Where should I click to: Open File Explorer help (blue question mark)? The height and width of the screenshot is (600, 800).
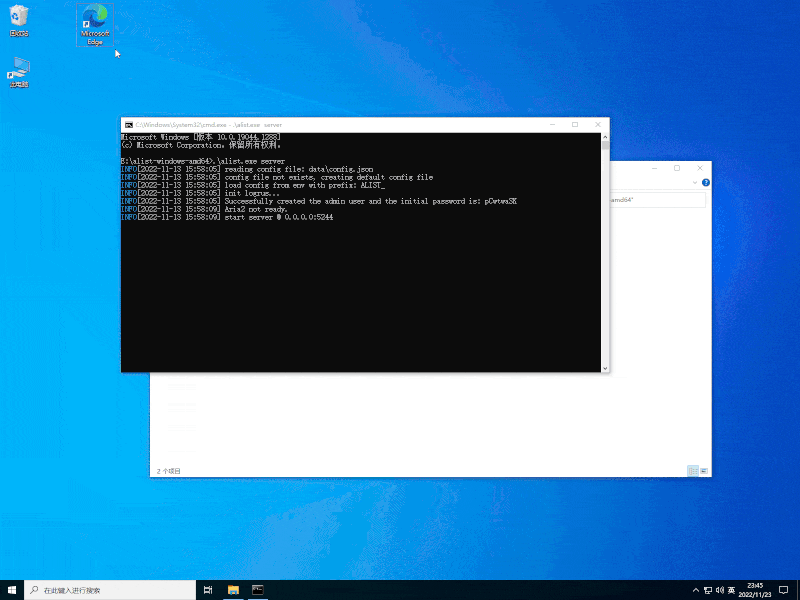tap(706, 183)
